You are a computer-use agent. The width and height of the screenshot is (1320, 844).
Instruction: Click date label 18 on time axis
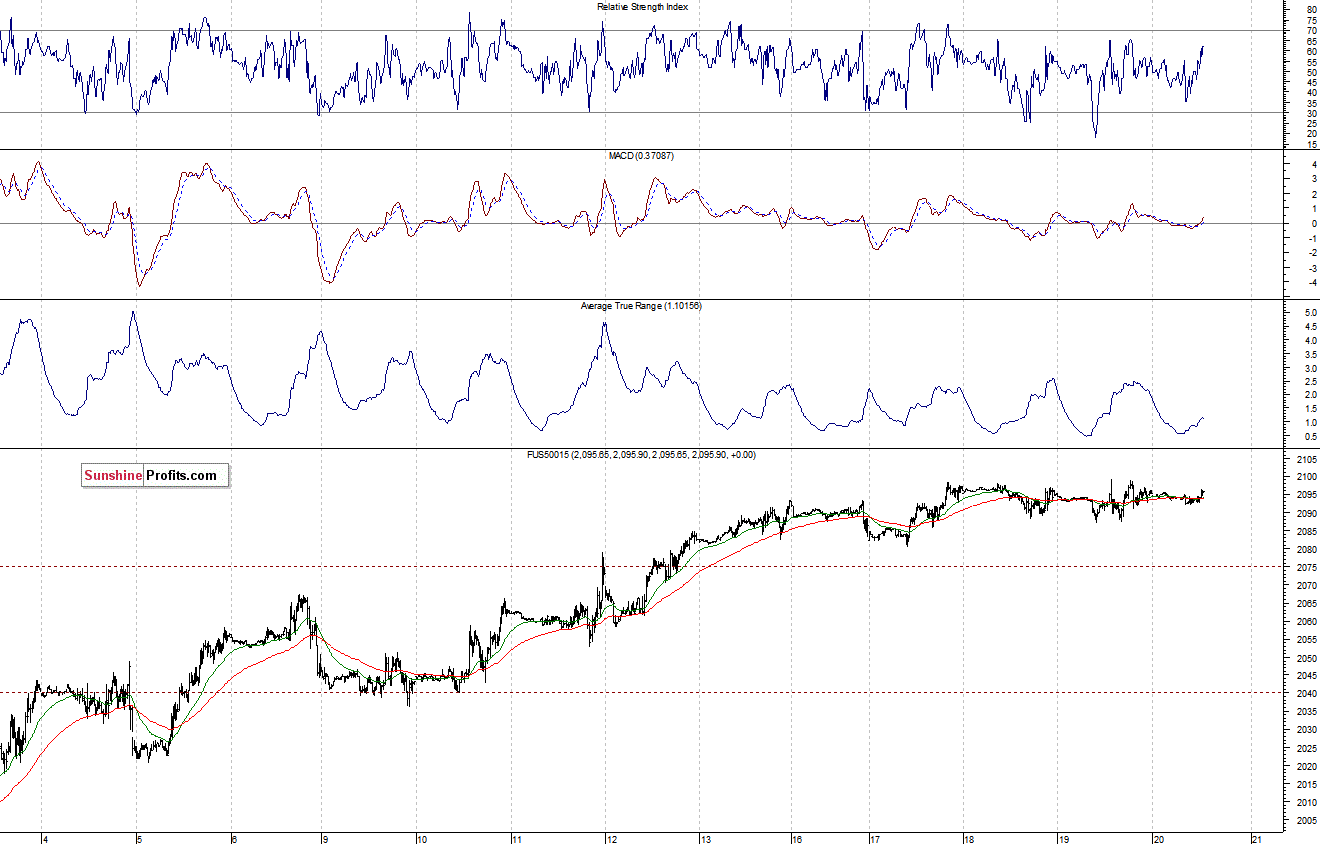pyautogui.click(x=967, y=838)
